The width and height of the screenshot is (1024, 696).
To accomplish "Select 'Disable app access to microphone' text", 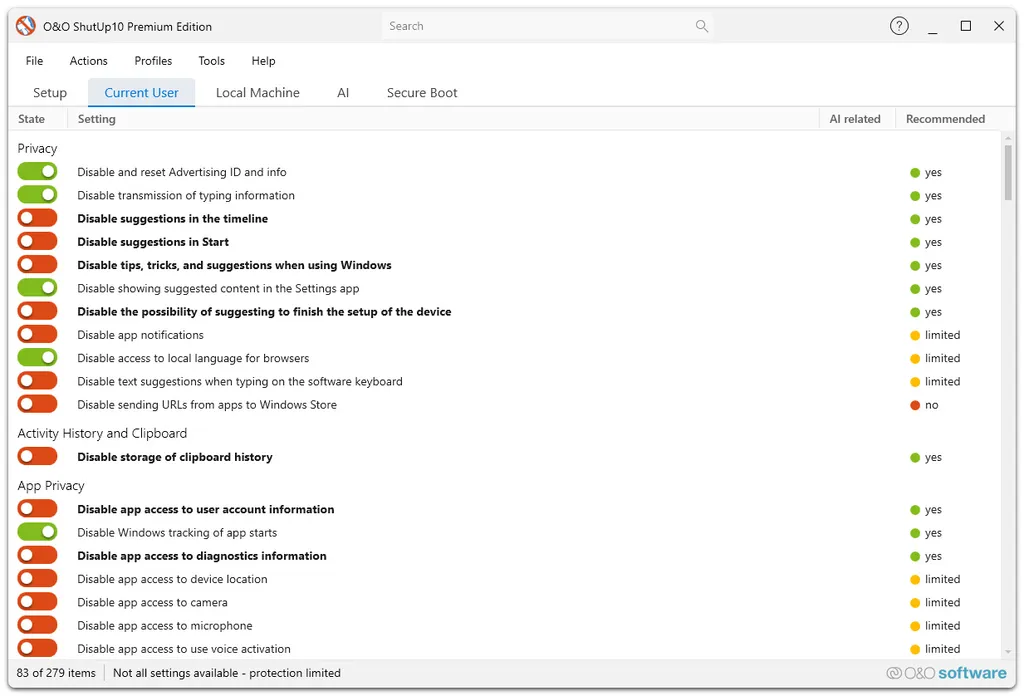I will coord(165,625).
